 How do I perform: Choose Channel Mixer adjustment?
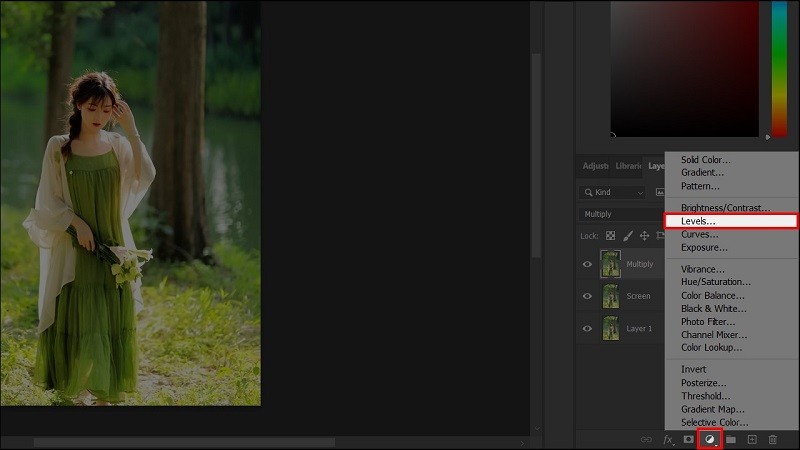pos(714,335)
